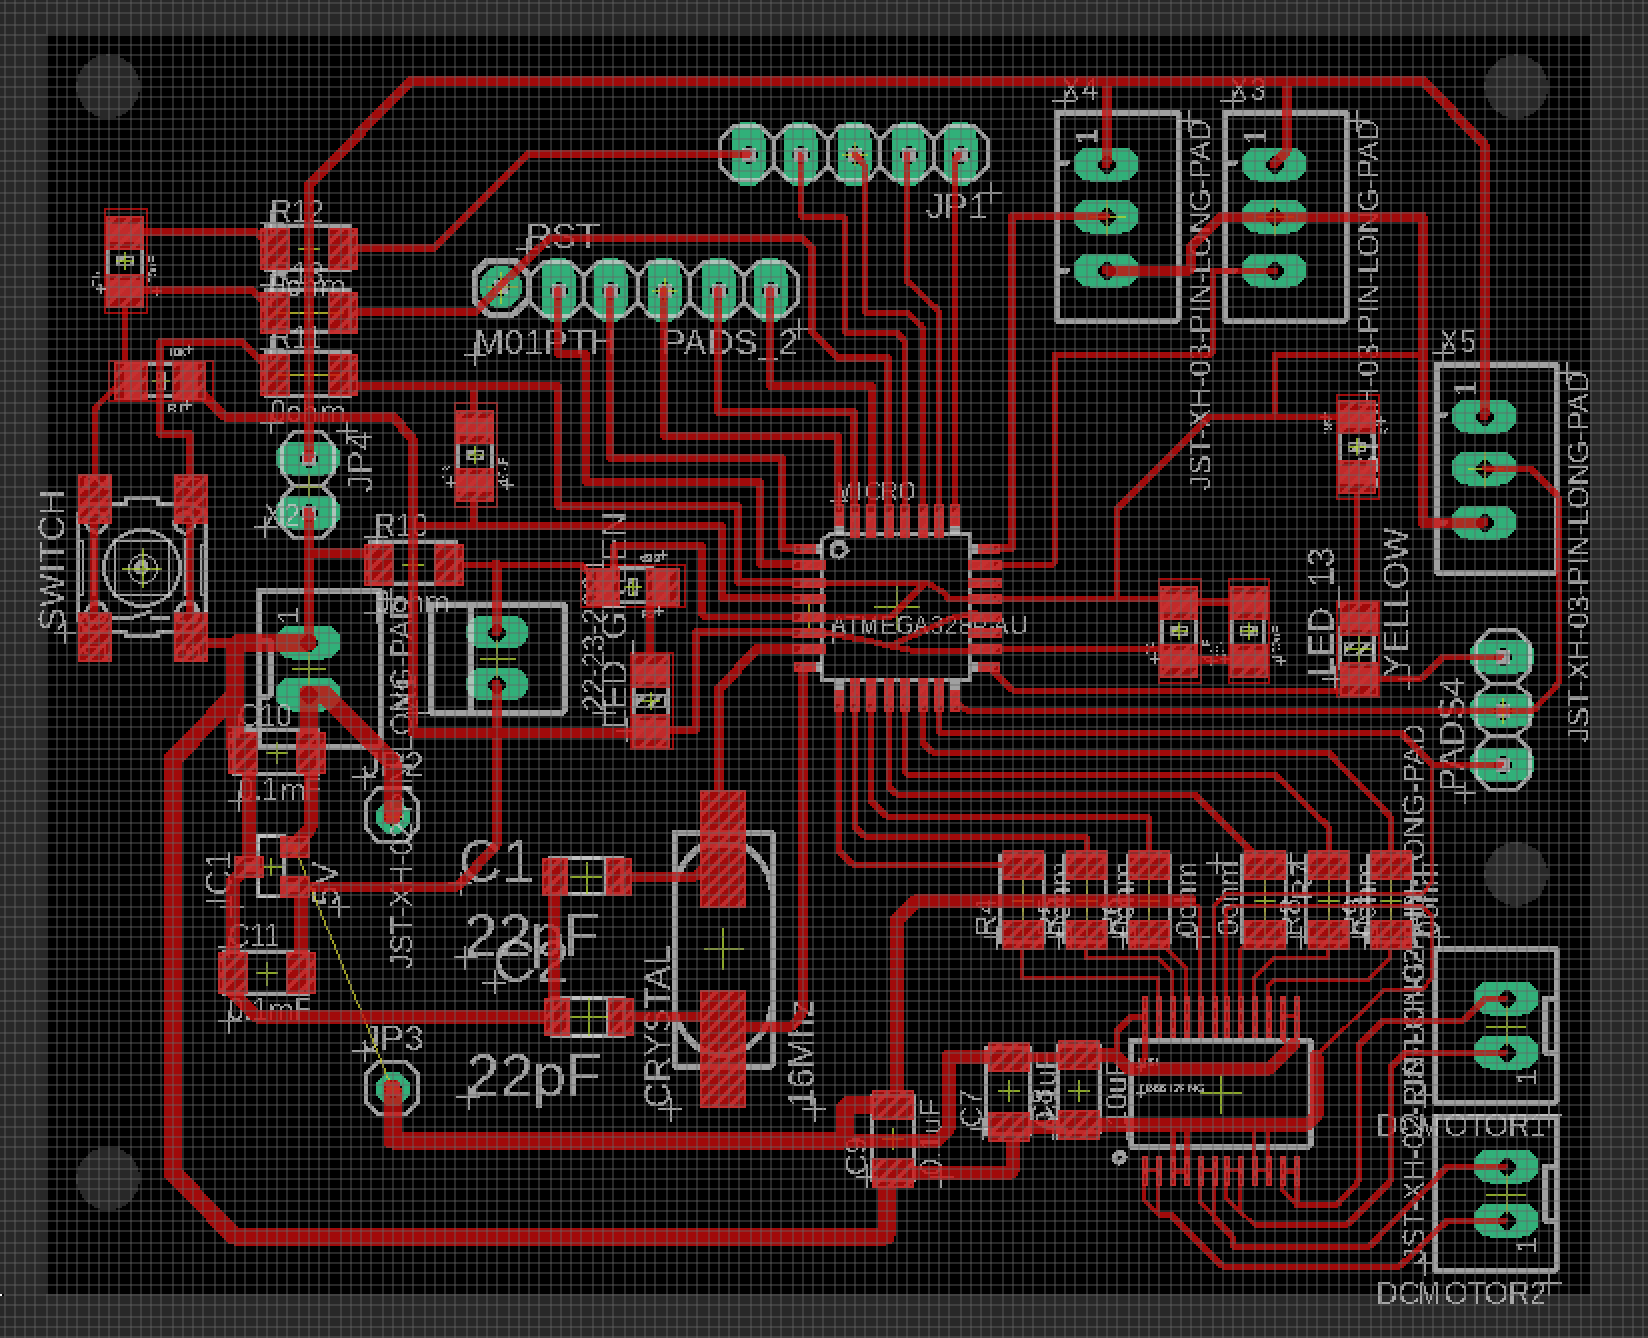Click the X4 connector label
The width and height of the screenshot is (1648, 1338).
click(1079, 93)
